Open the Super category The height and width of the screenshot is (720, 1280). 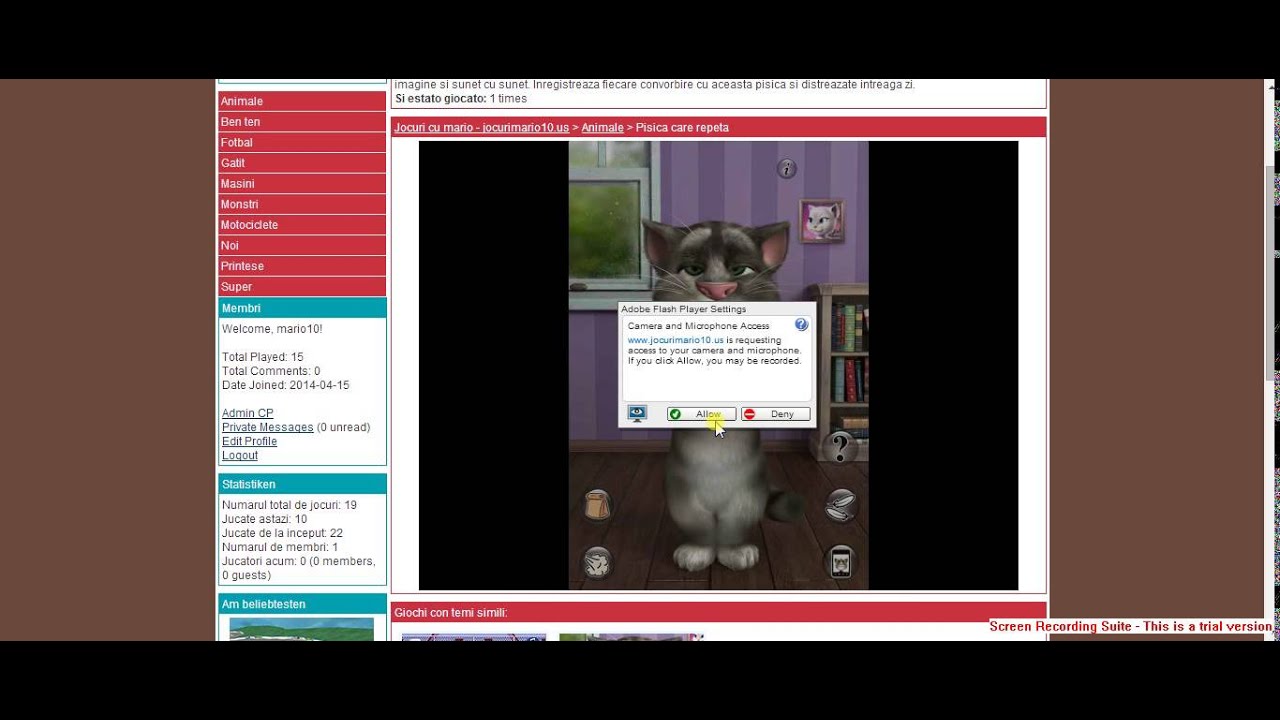click(302, 287)
